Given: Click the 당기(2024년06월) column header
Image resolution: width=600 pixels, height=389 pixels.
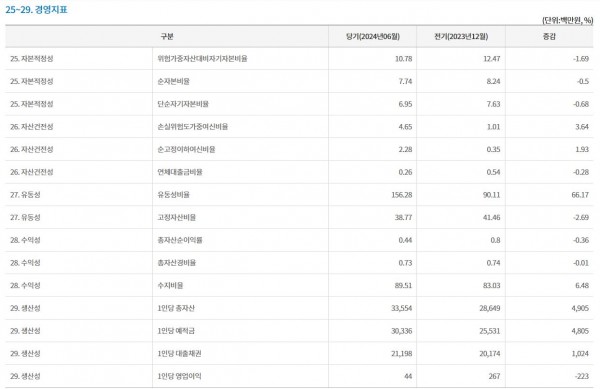Looking at the screenshot, I should (x=373, y=36).
